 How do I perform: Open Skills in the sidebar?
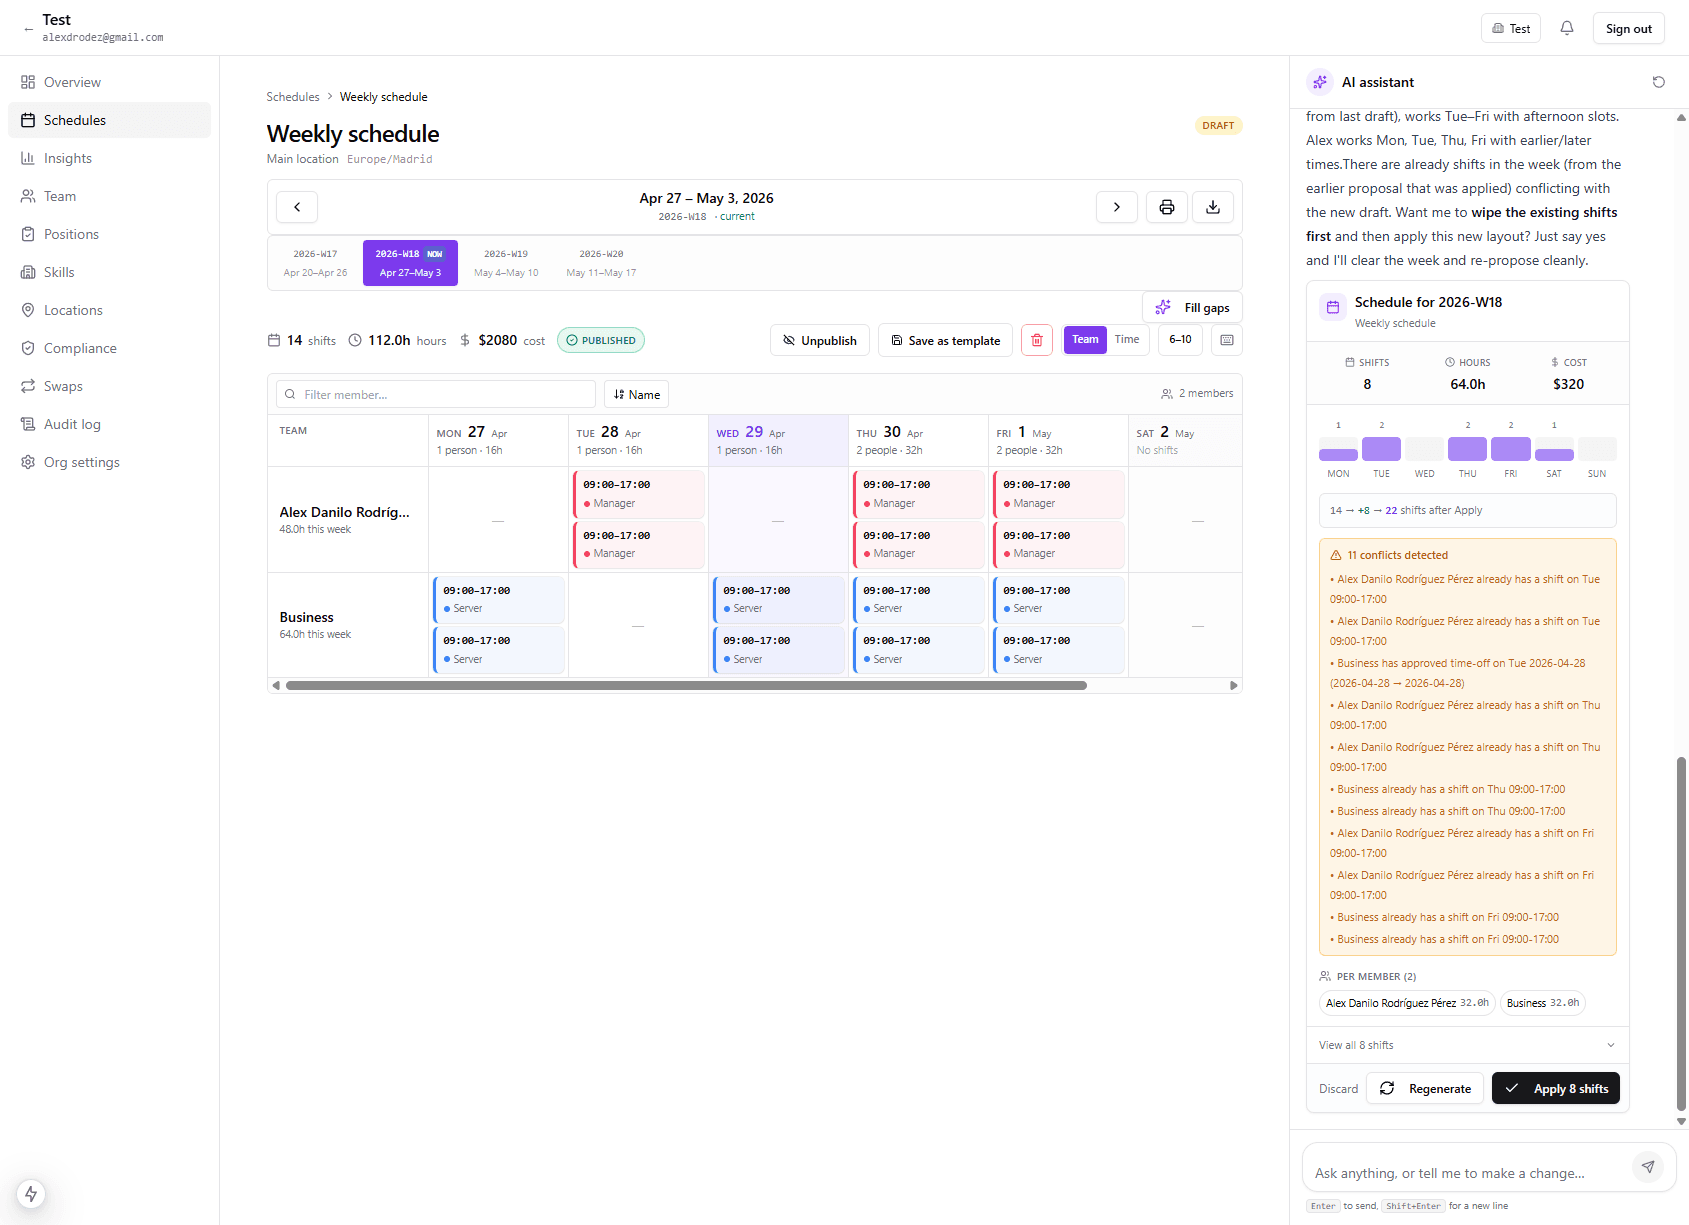pos(109,272)
